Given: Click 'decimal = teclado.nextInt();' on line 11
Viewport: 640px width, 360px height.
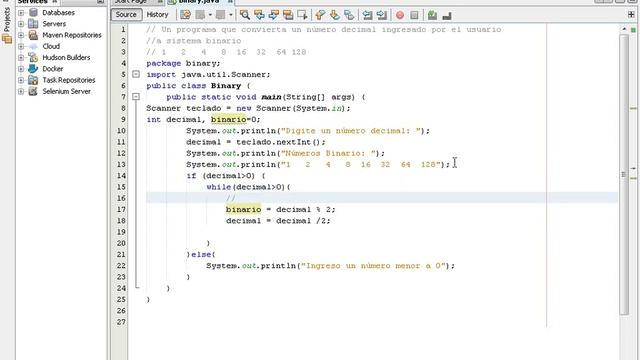Looking at the screenshot, I should (x=256, y=142).
